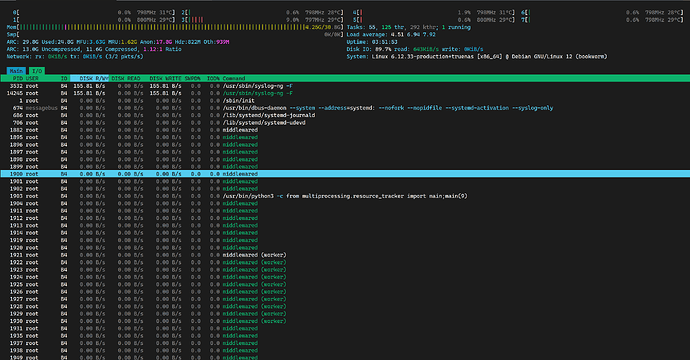Click the Tasks count summary line
Image resolution: width=690 pixels, height=360 pixels.
click(x=408, y=27)
